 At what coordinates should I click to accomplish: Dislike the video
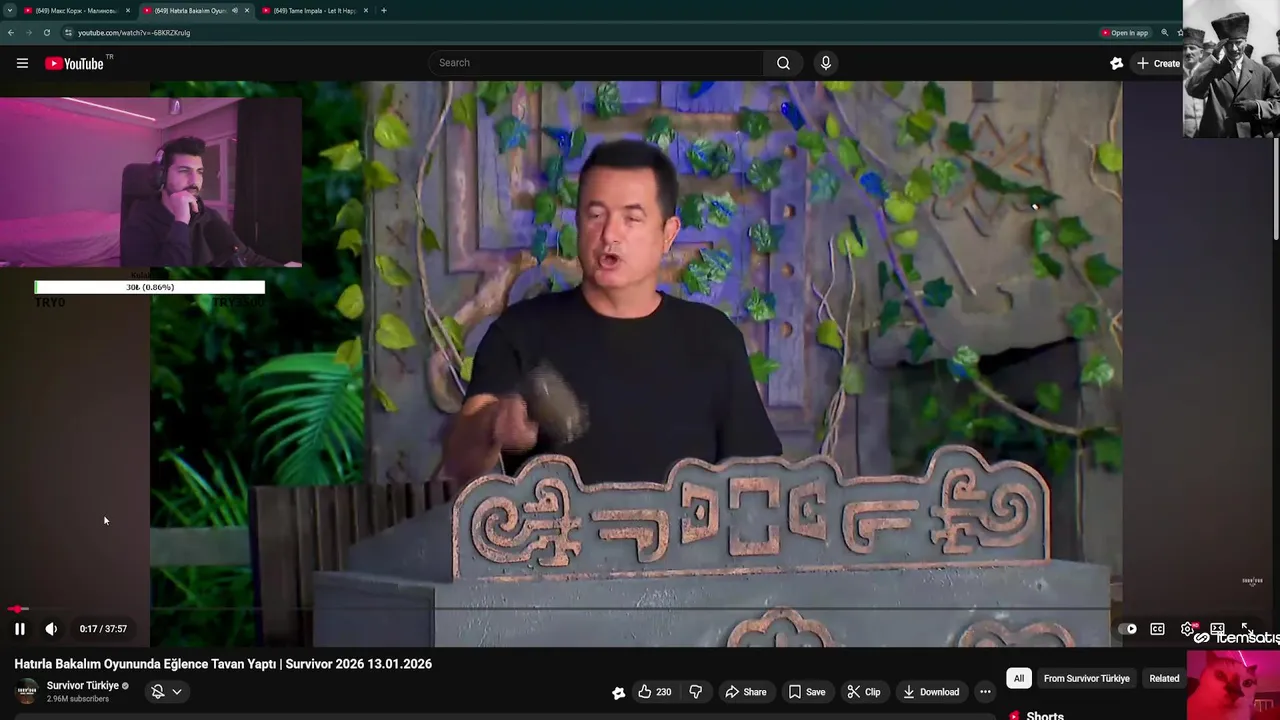coord(696,692)
